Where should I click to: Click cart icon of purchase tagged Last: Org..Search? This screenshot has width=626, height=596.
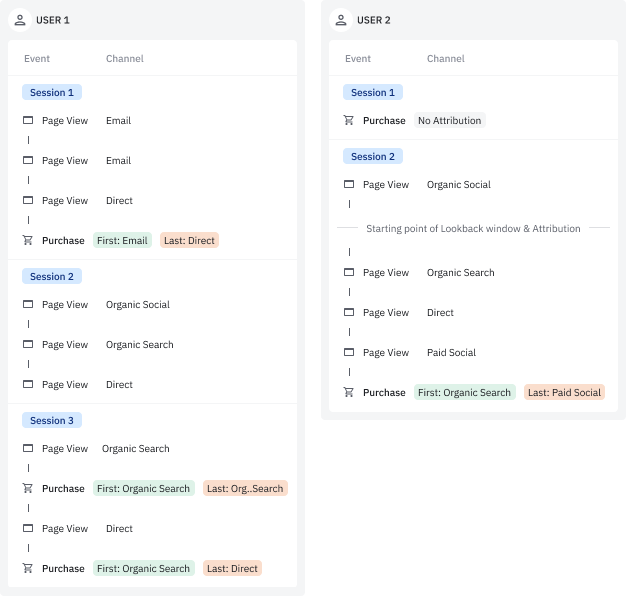click(28, 489)
